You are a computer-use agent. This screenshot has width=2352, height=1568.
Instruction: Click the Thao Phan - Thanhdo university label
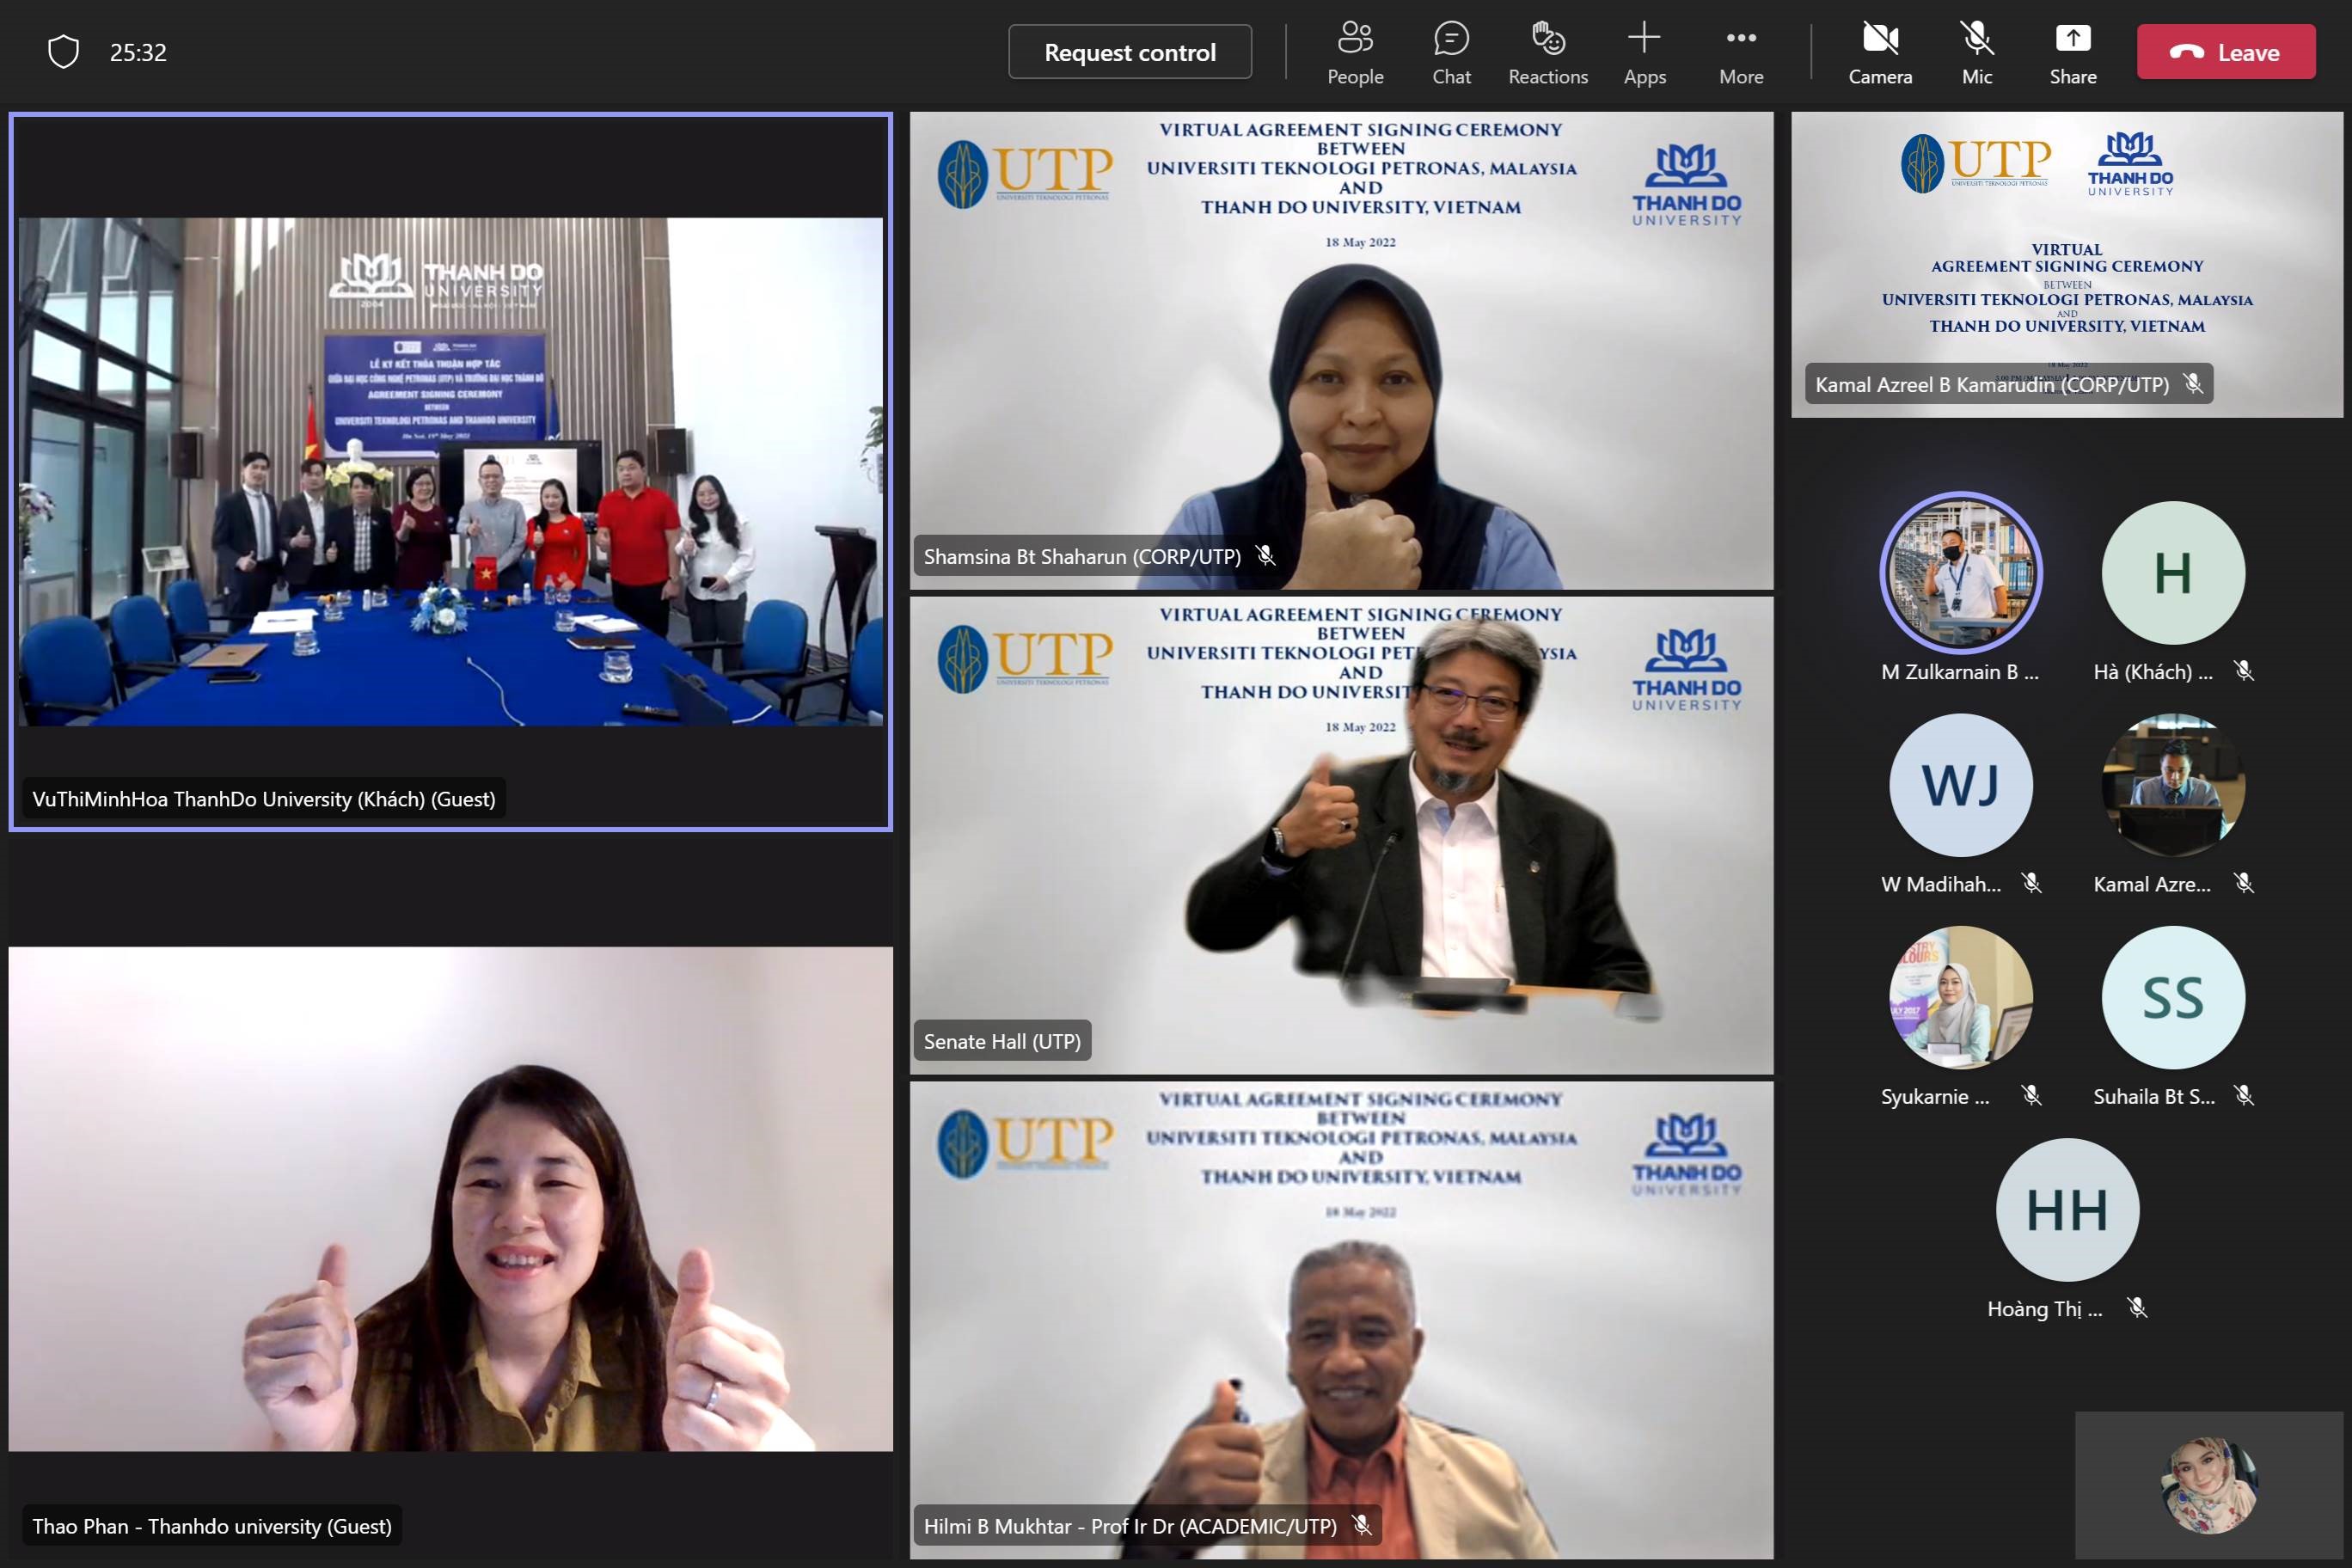tap(212, 1526)
